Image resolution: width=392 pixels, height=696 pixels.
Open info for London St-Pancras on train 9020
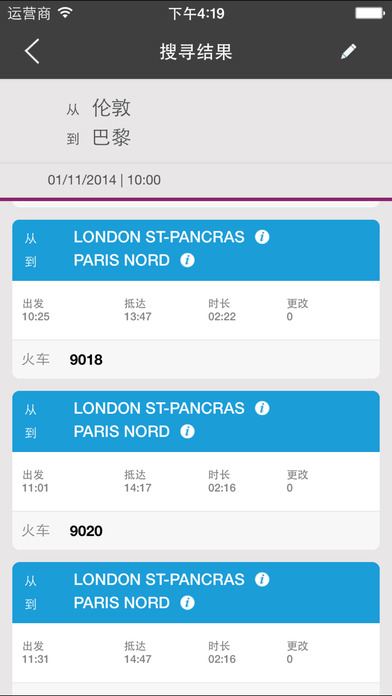[x=262, y=408]
